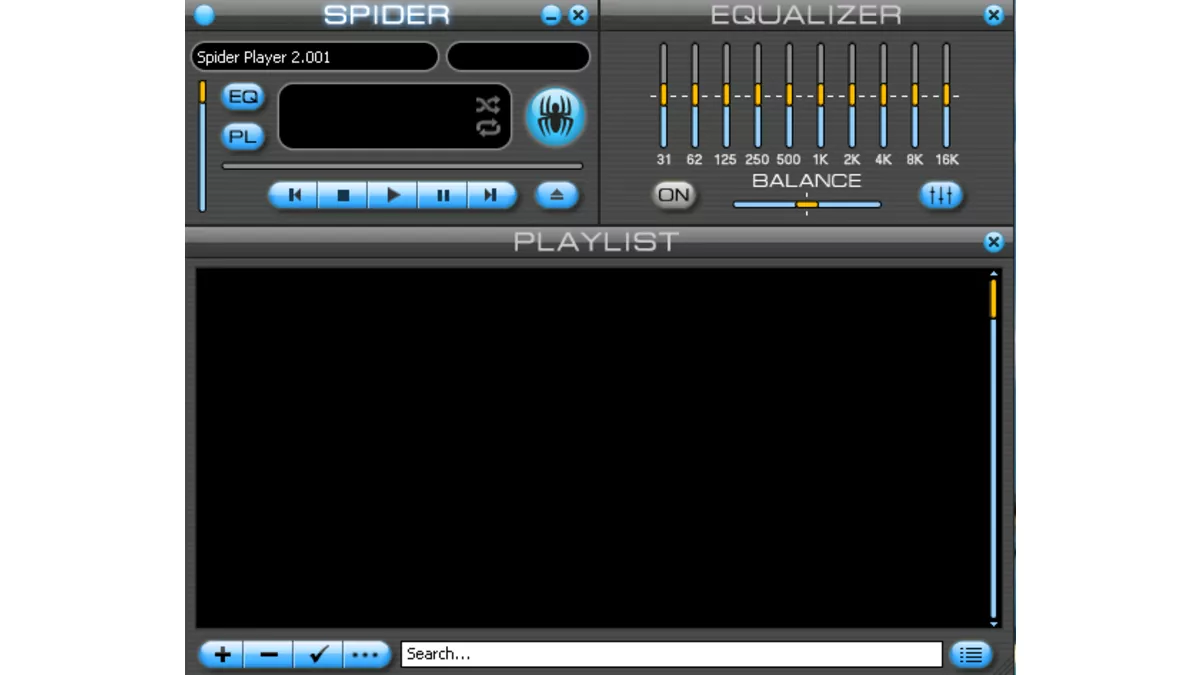
Task: Click the Spider Player 2.001 title field
Action: coord(313,57)
